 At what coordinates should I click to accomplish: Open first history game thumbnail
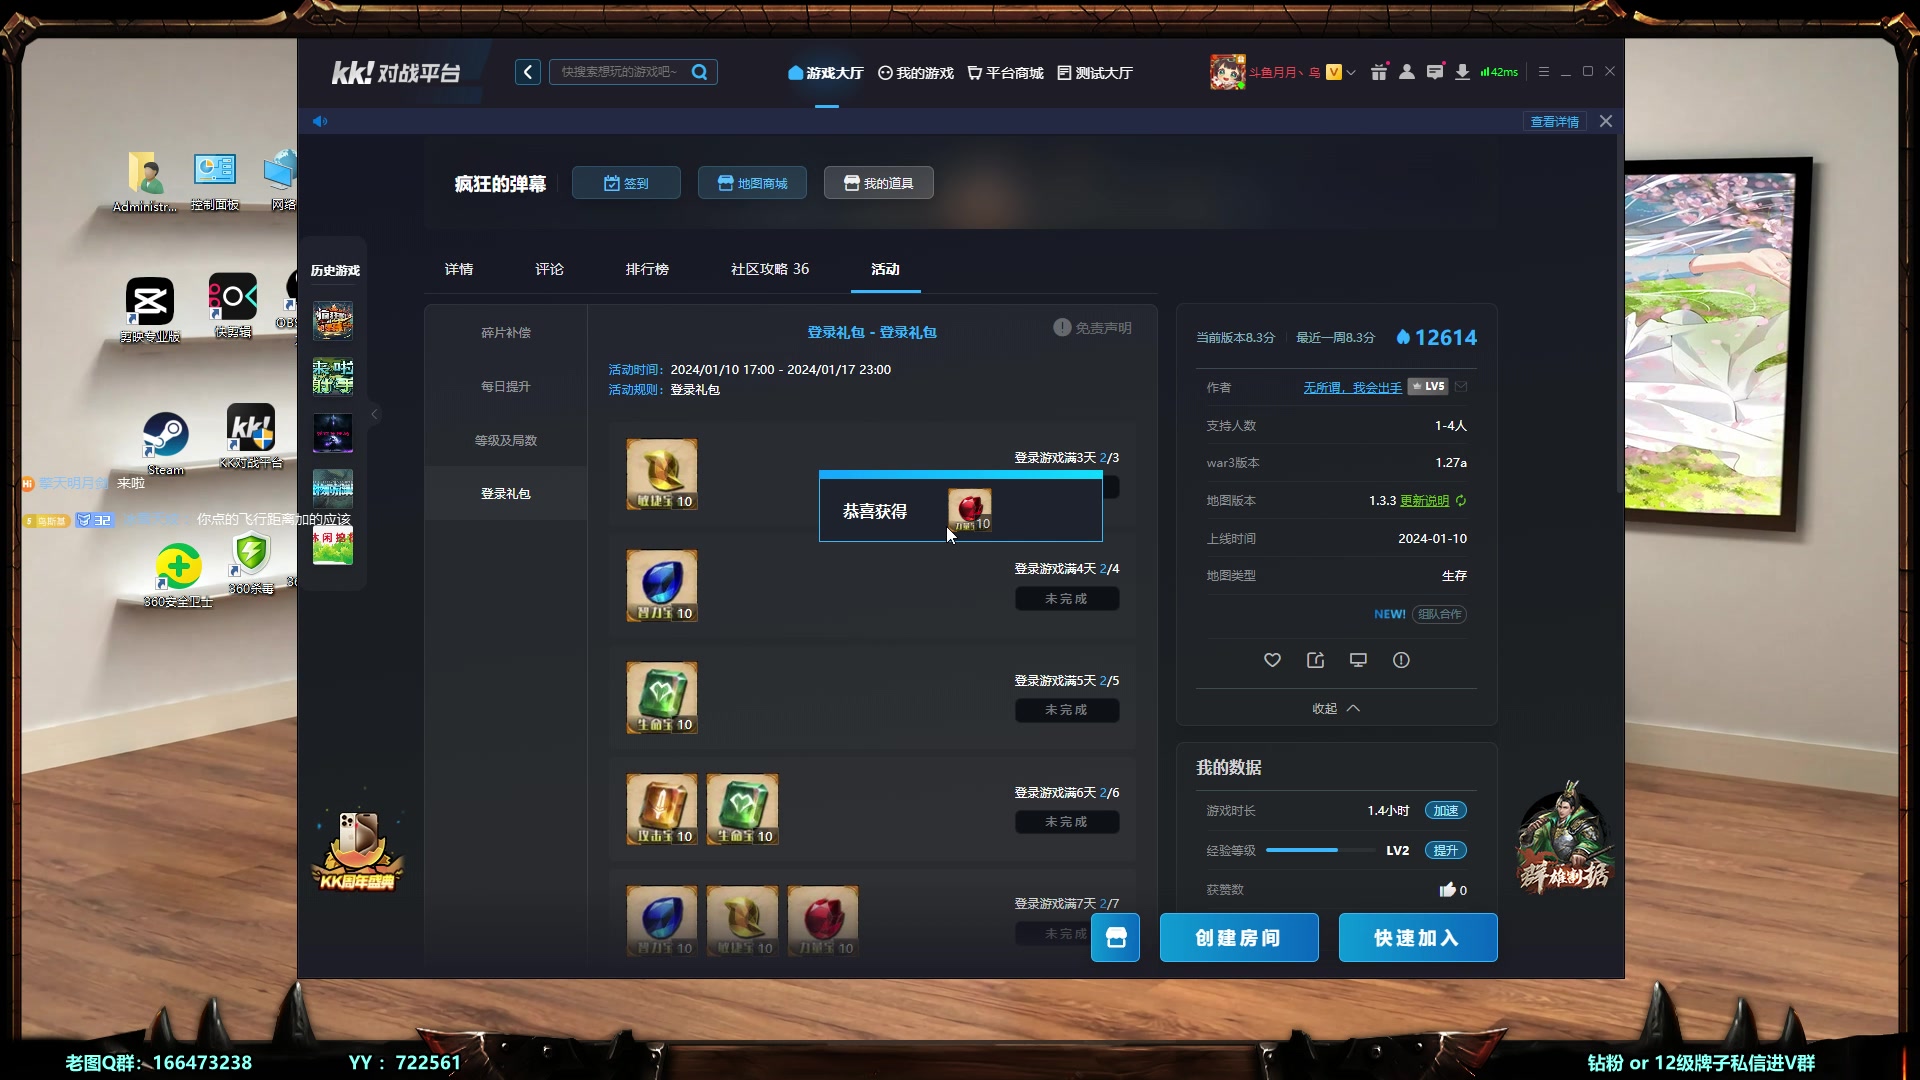(333, 321)
